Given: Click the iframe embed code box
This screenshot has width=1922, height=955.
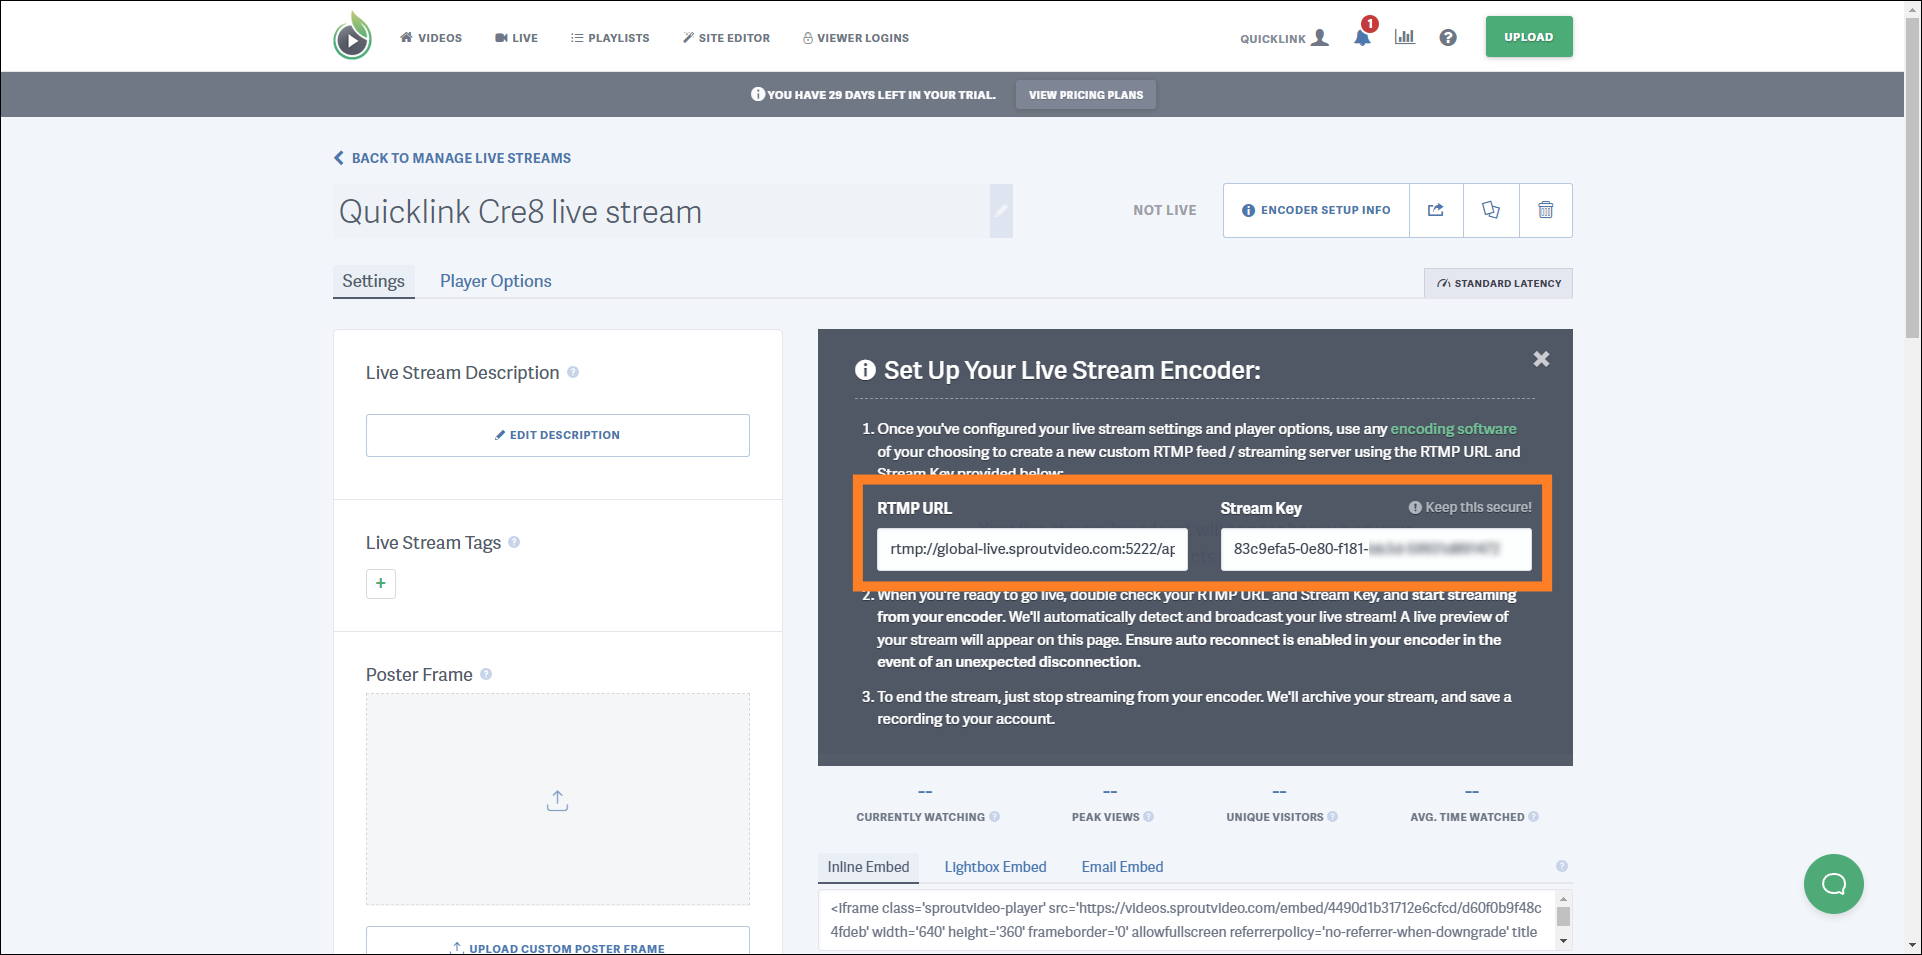Looking at the screenshot, I should [x=1186, y=920].
